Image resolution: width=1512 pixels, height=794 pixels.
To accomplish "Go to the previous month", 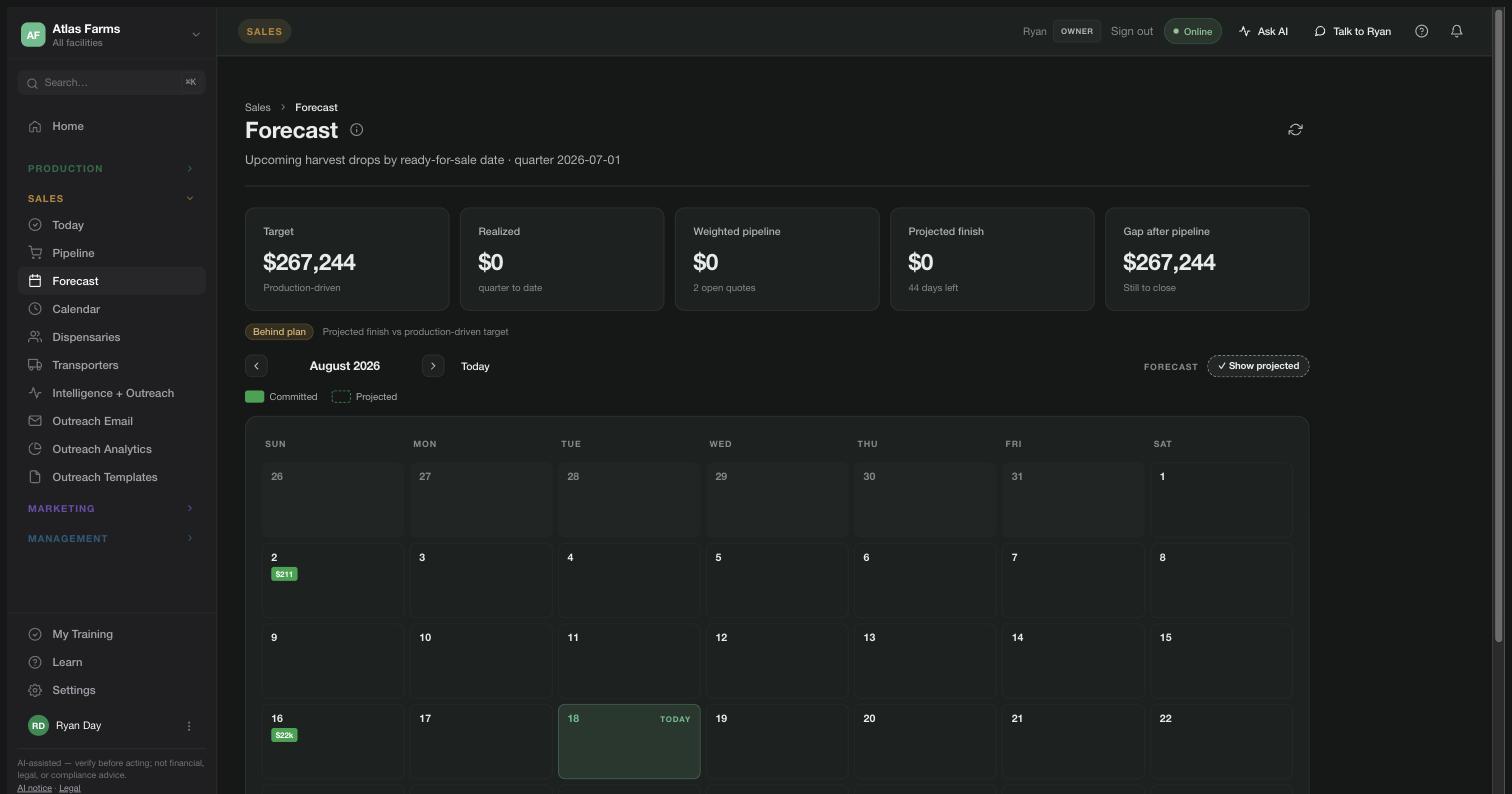I will click(256, 366).
